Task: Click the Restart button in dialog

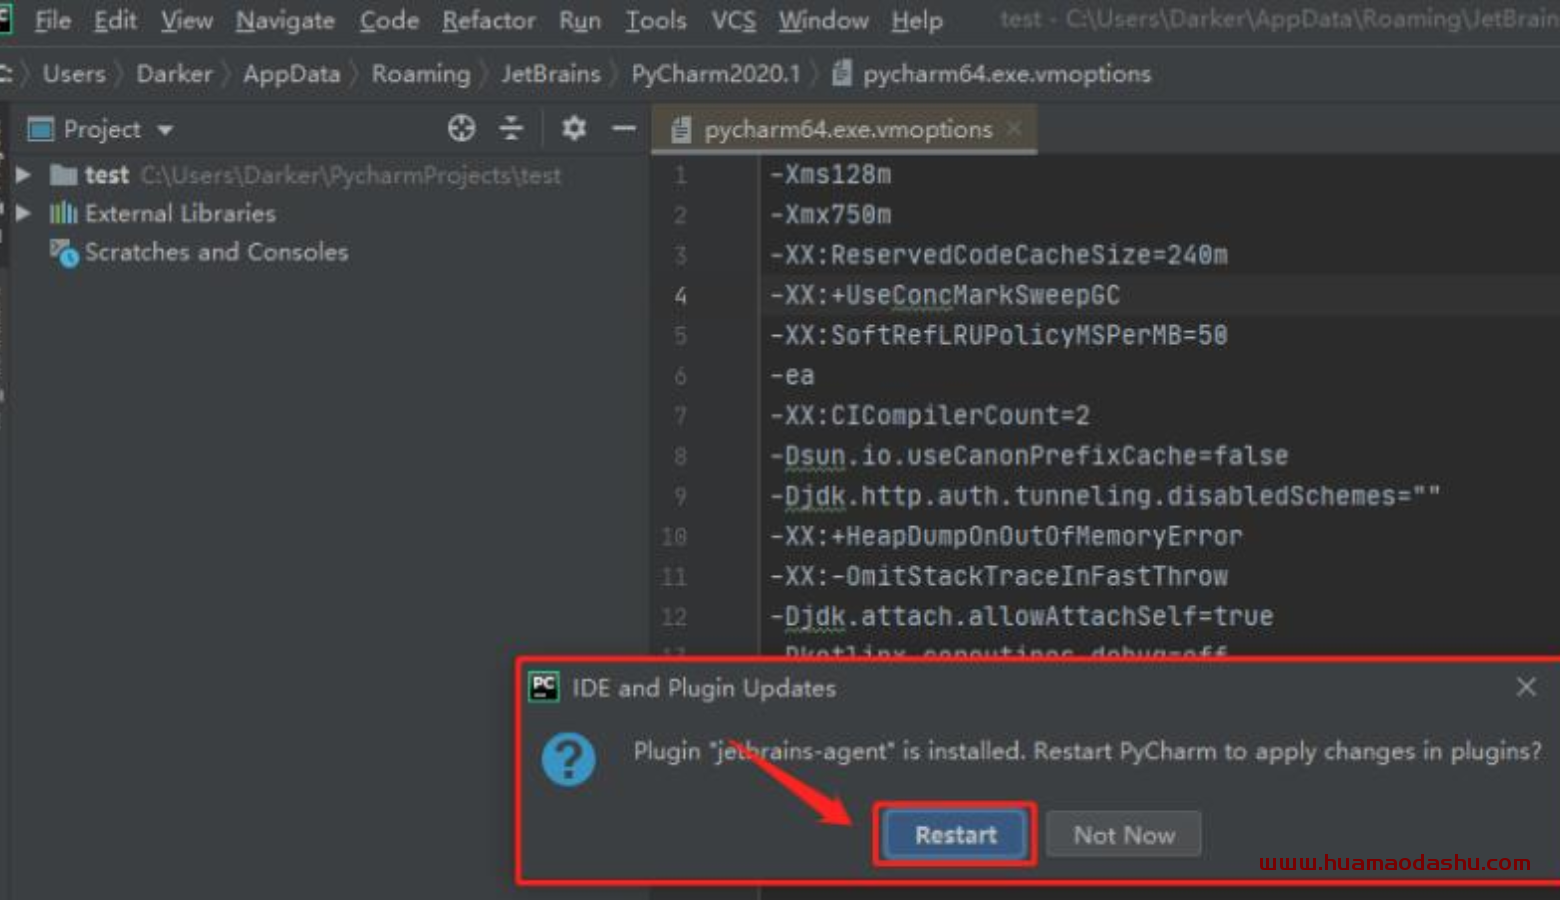Action: (x=955, y=834)
